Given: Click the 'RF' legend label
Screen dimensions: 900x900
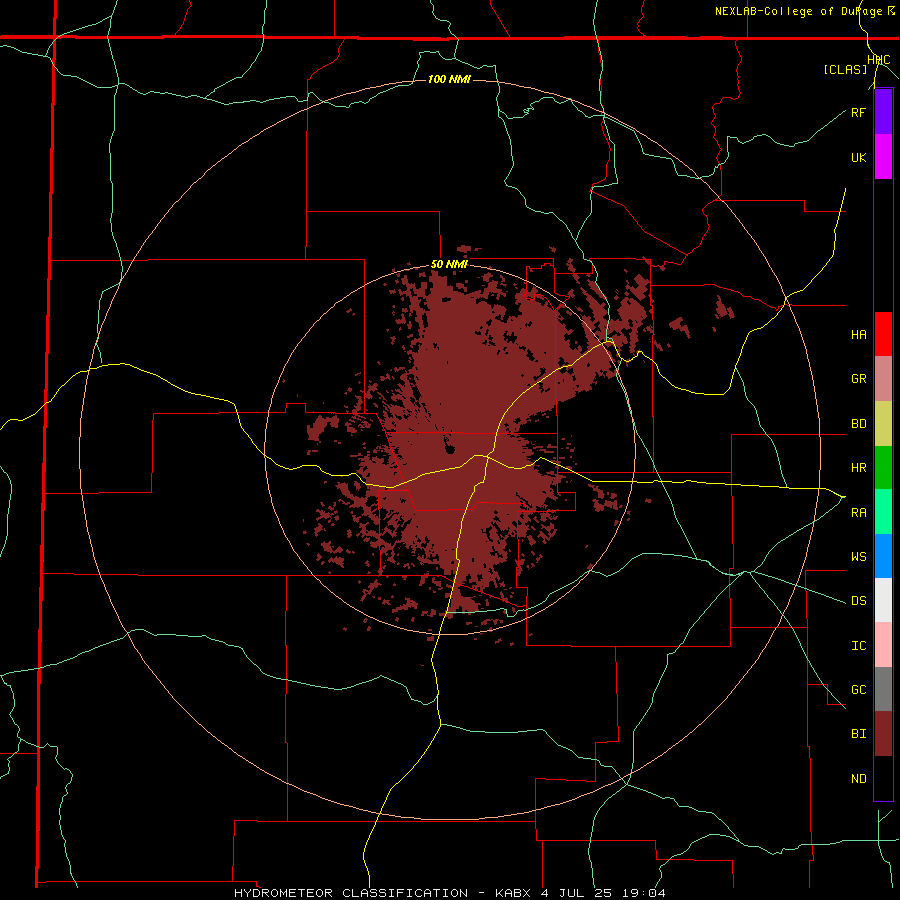Looking at the screenshot, I should point(858,112).
